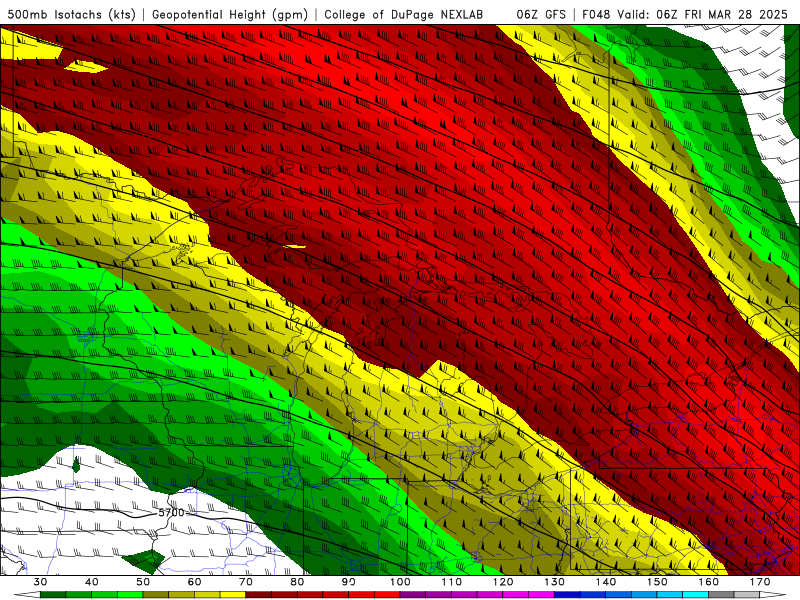
Task: Click the dark purple swatch just after 100
Action: coord(413,595)
